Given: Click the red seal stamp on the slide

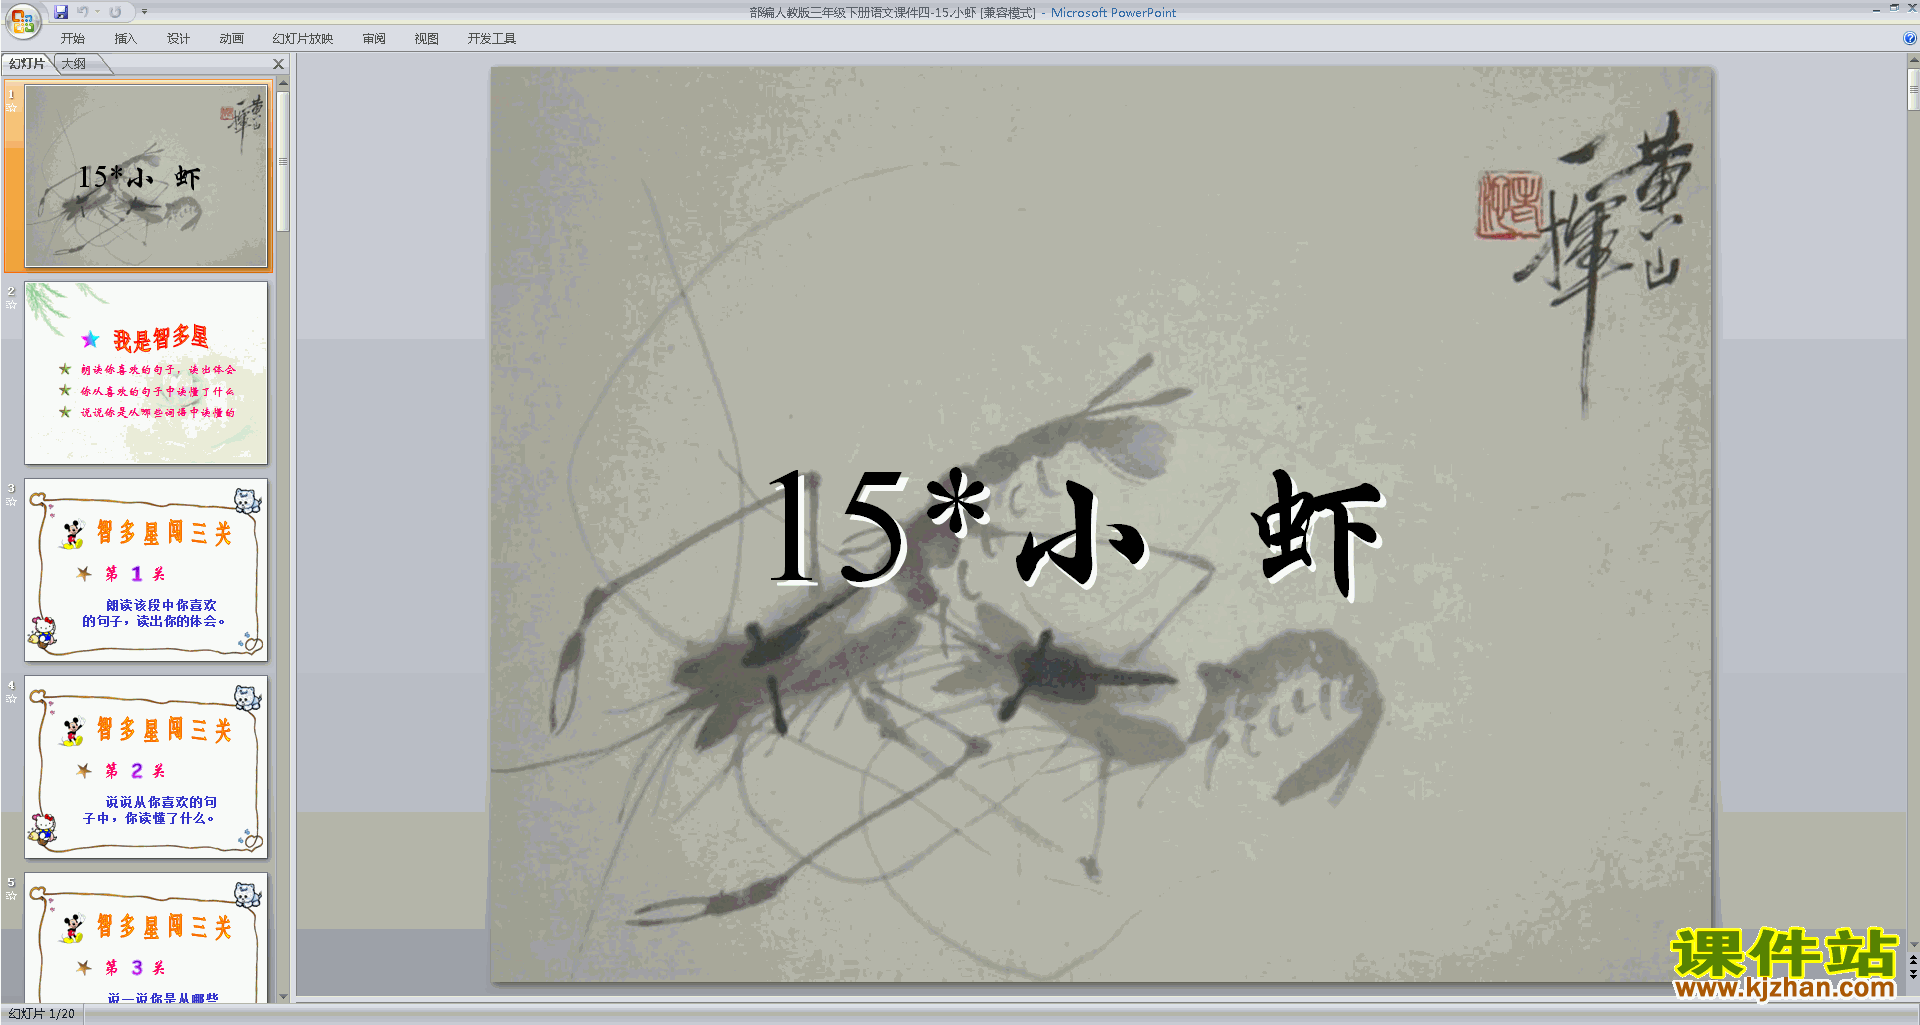Looking at the screenshot, I should click(1510, 204).
